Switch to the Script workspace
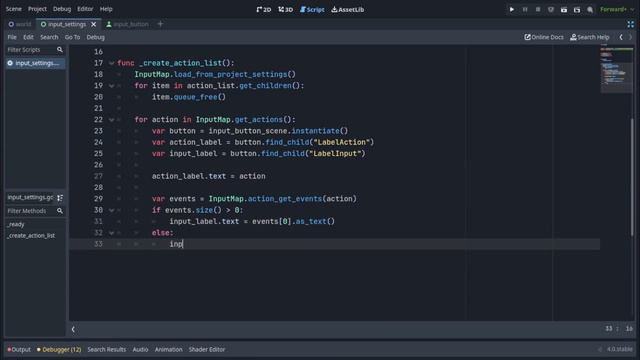The image size is (640, 360). 312,9
